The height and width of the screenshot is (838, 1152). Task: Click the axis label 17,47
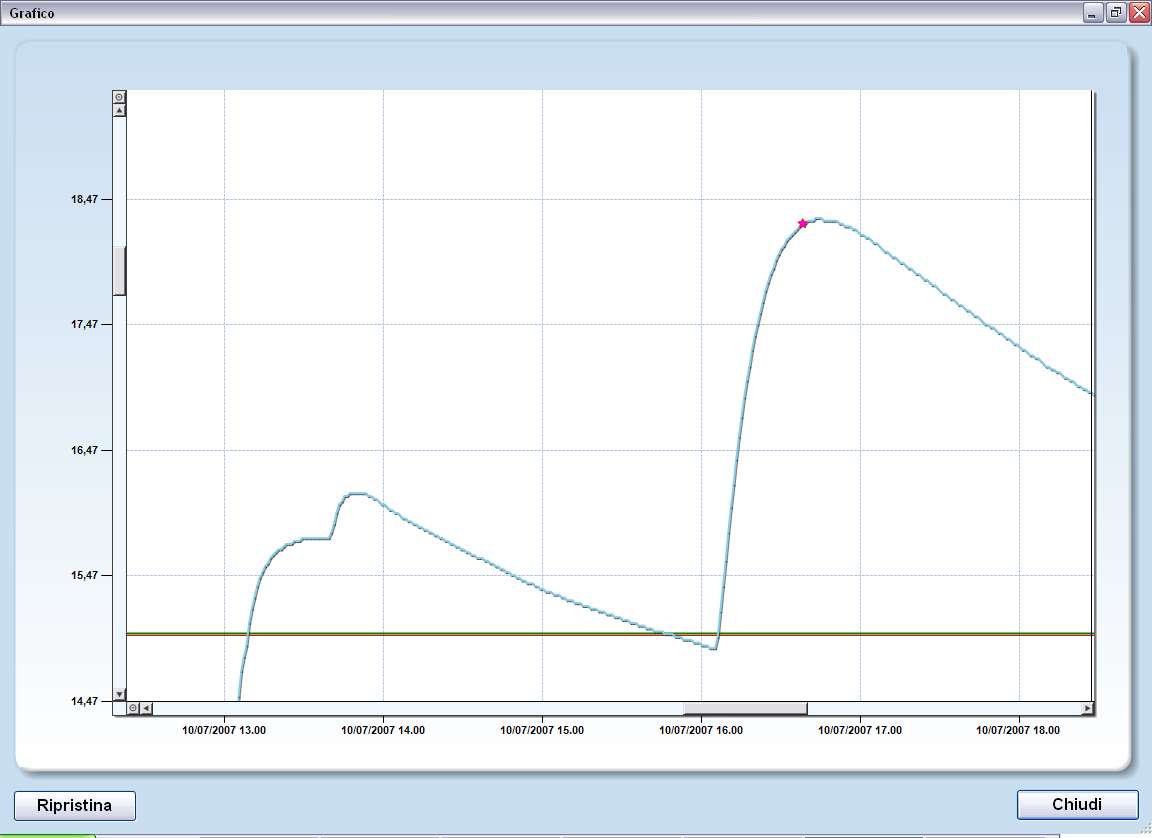tap(84, 324)
